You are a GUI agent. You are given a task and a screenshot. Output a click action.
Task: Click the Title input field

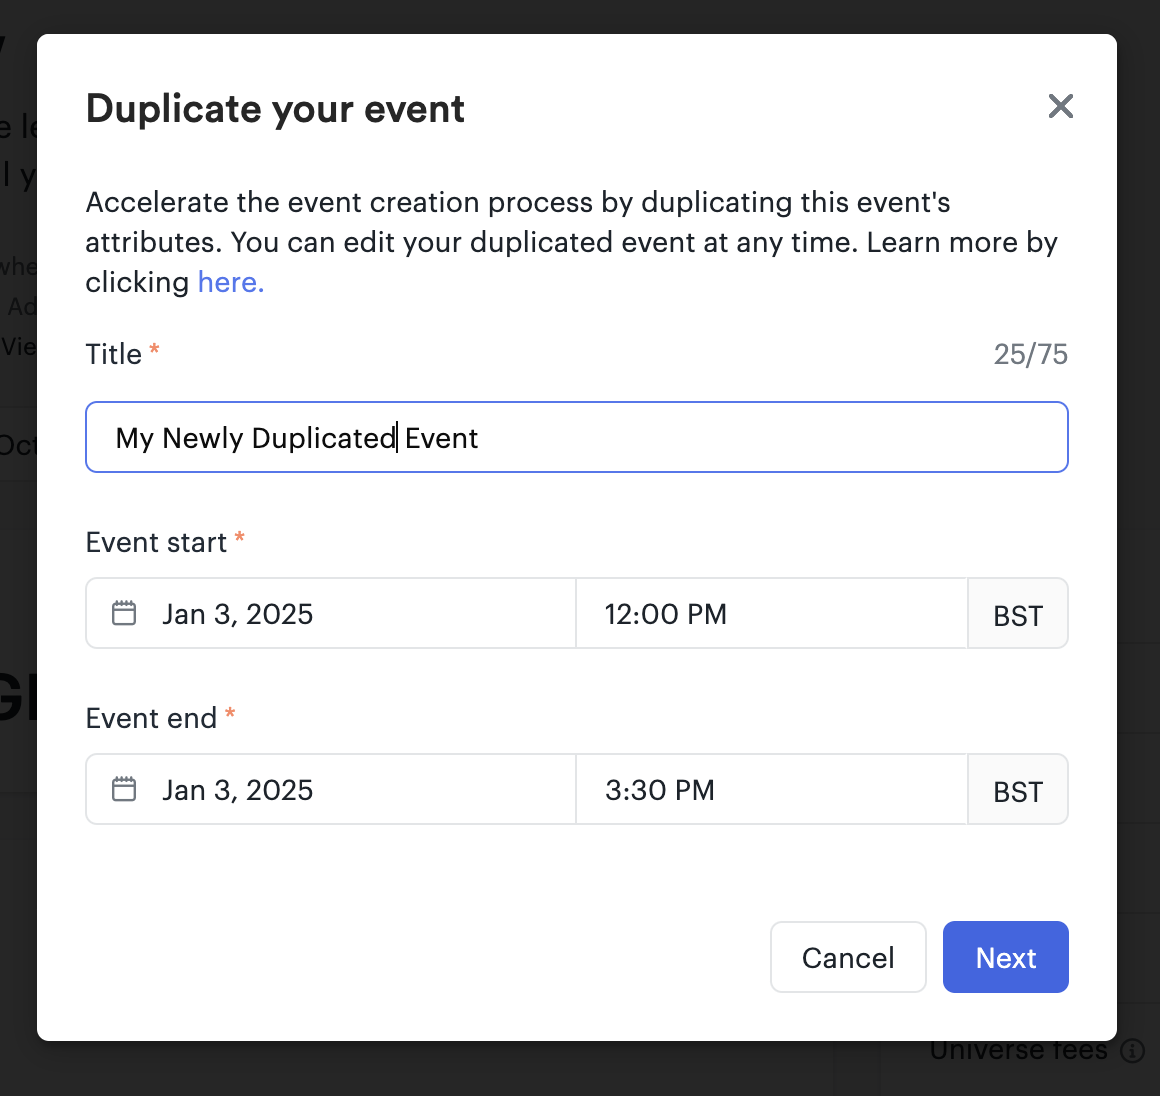point(576,437)
